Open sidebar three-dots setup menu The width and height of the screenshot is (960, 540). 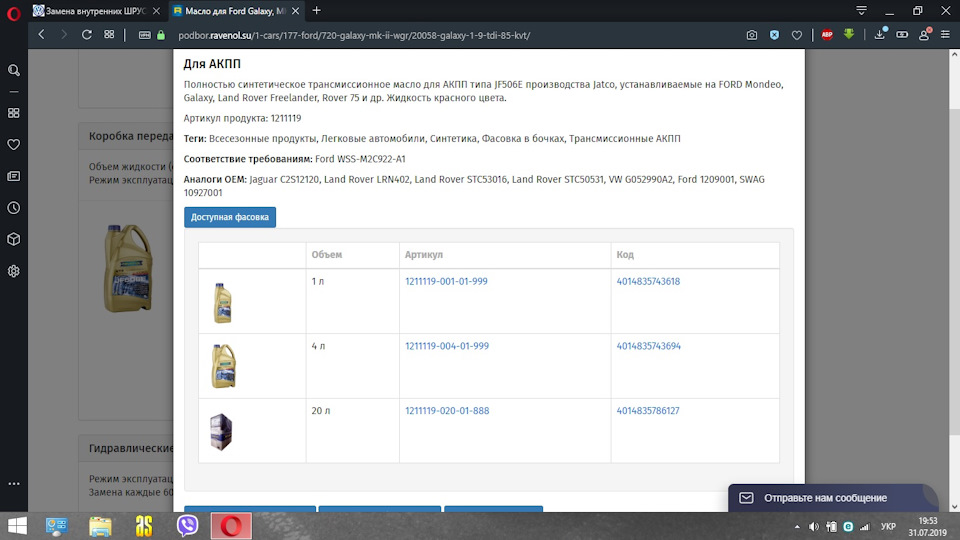point(13,484)
